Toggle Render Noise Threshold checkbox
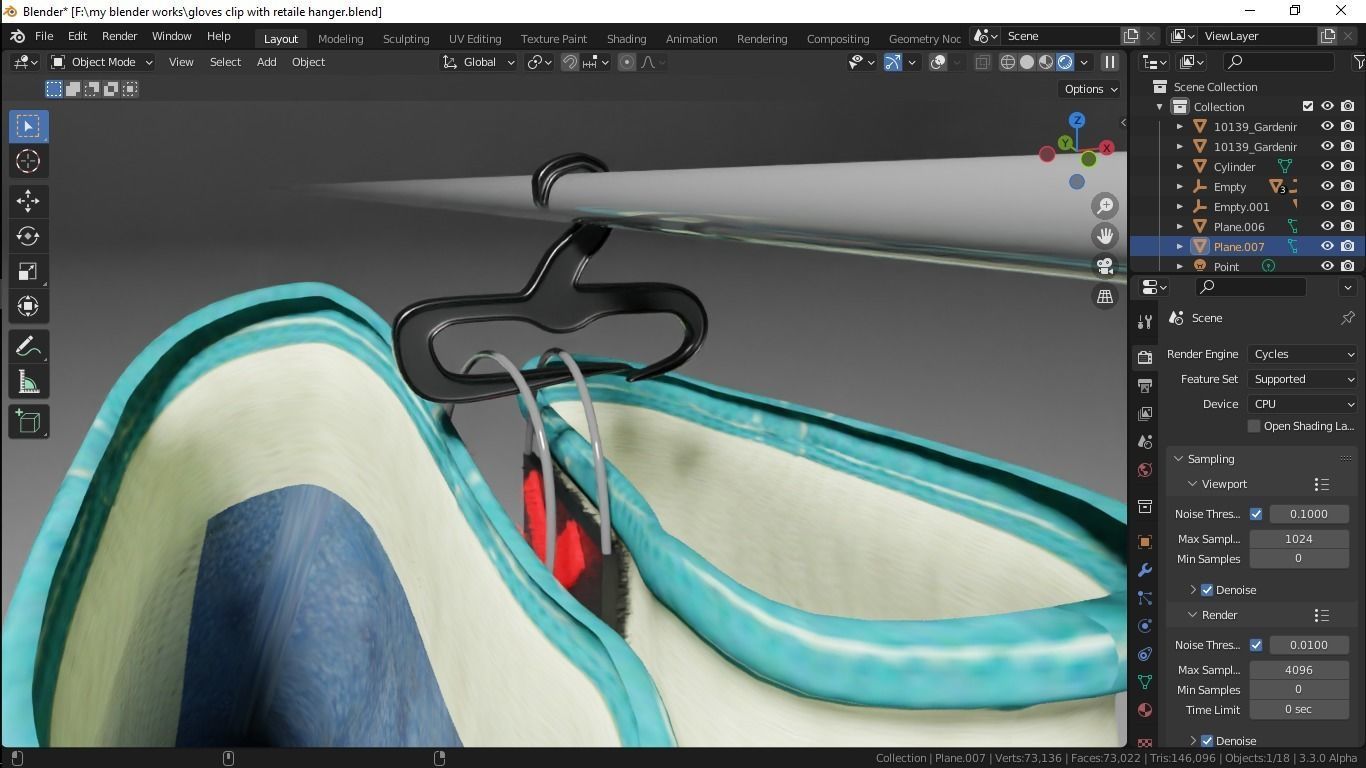Viewport: 1366px width, 768px height. pos(1256,645)
